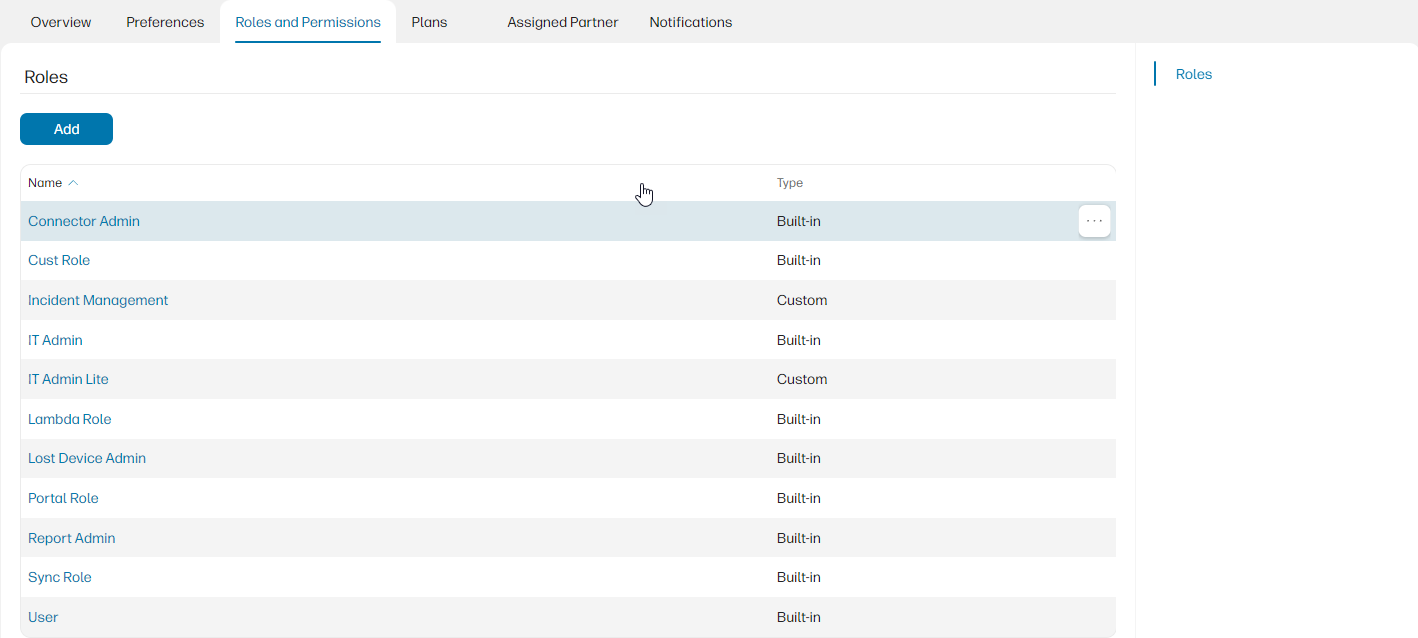
Task: Click the Type column header
Action: pyautogui.click(x=789, y=183)
